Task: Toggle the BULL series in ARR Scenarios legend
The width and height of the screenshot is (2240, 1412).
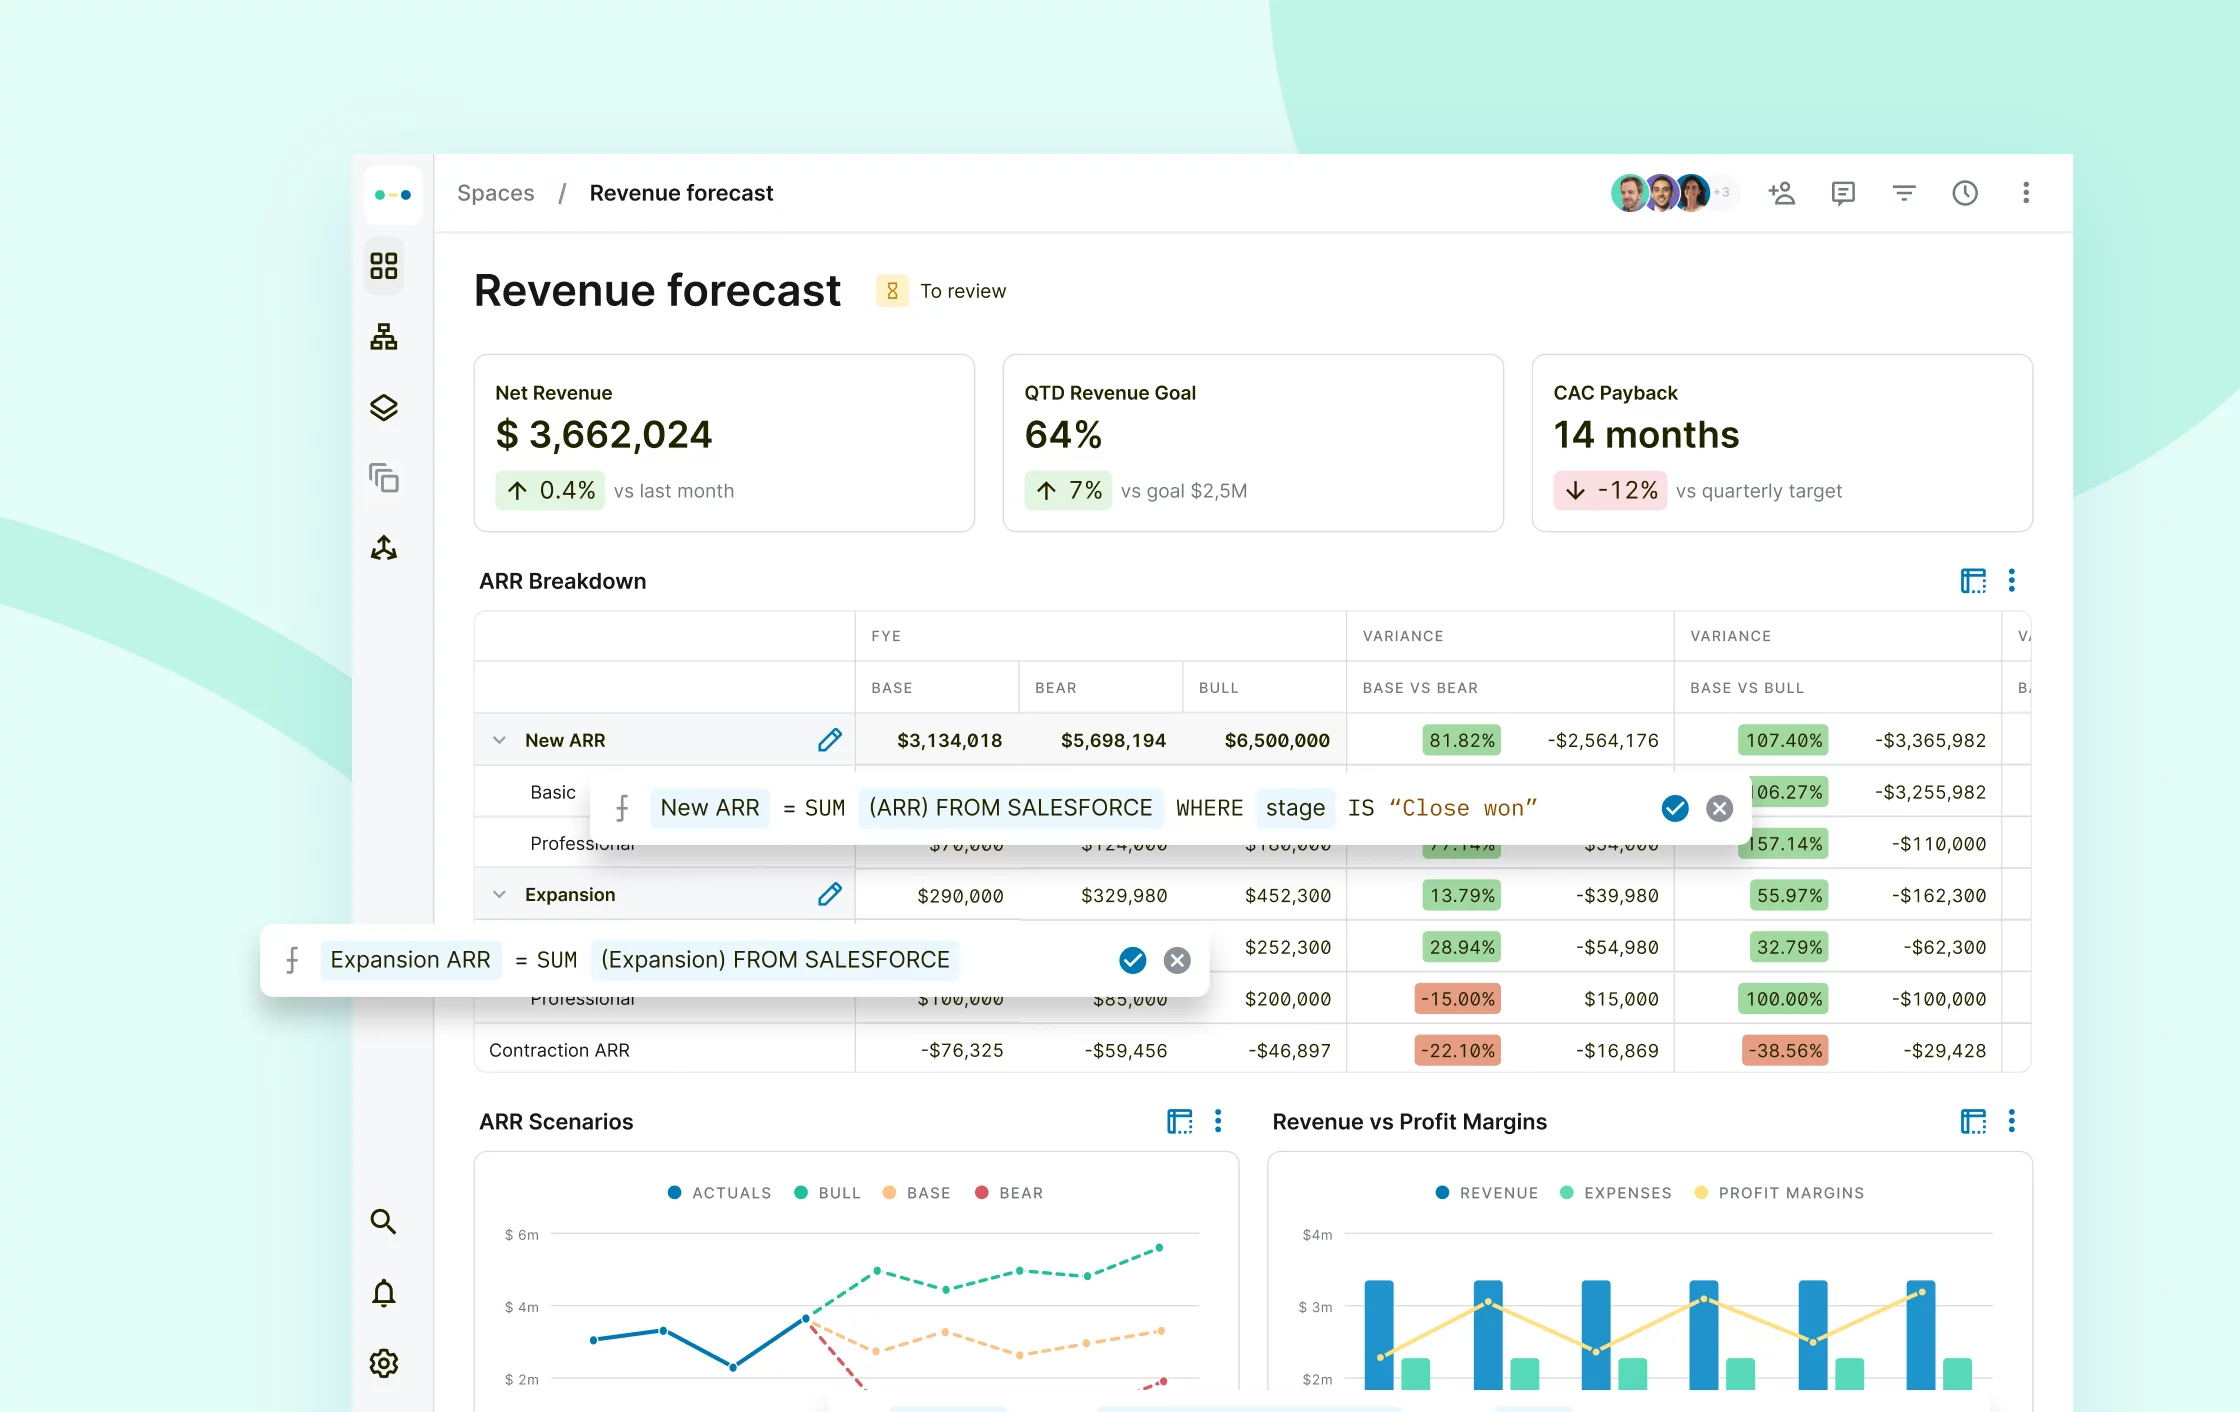Action: (x=827, y=1192)
